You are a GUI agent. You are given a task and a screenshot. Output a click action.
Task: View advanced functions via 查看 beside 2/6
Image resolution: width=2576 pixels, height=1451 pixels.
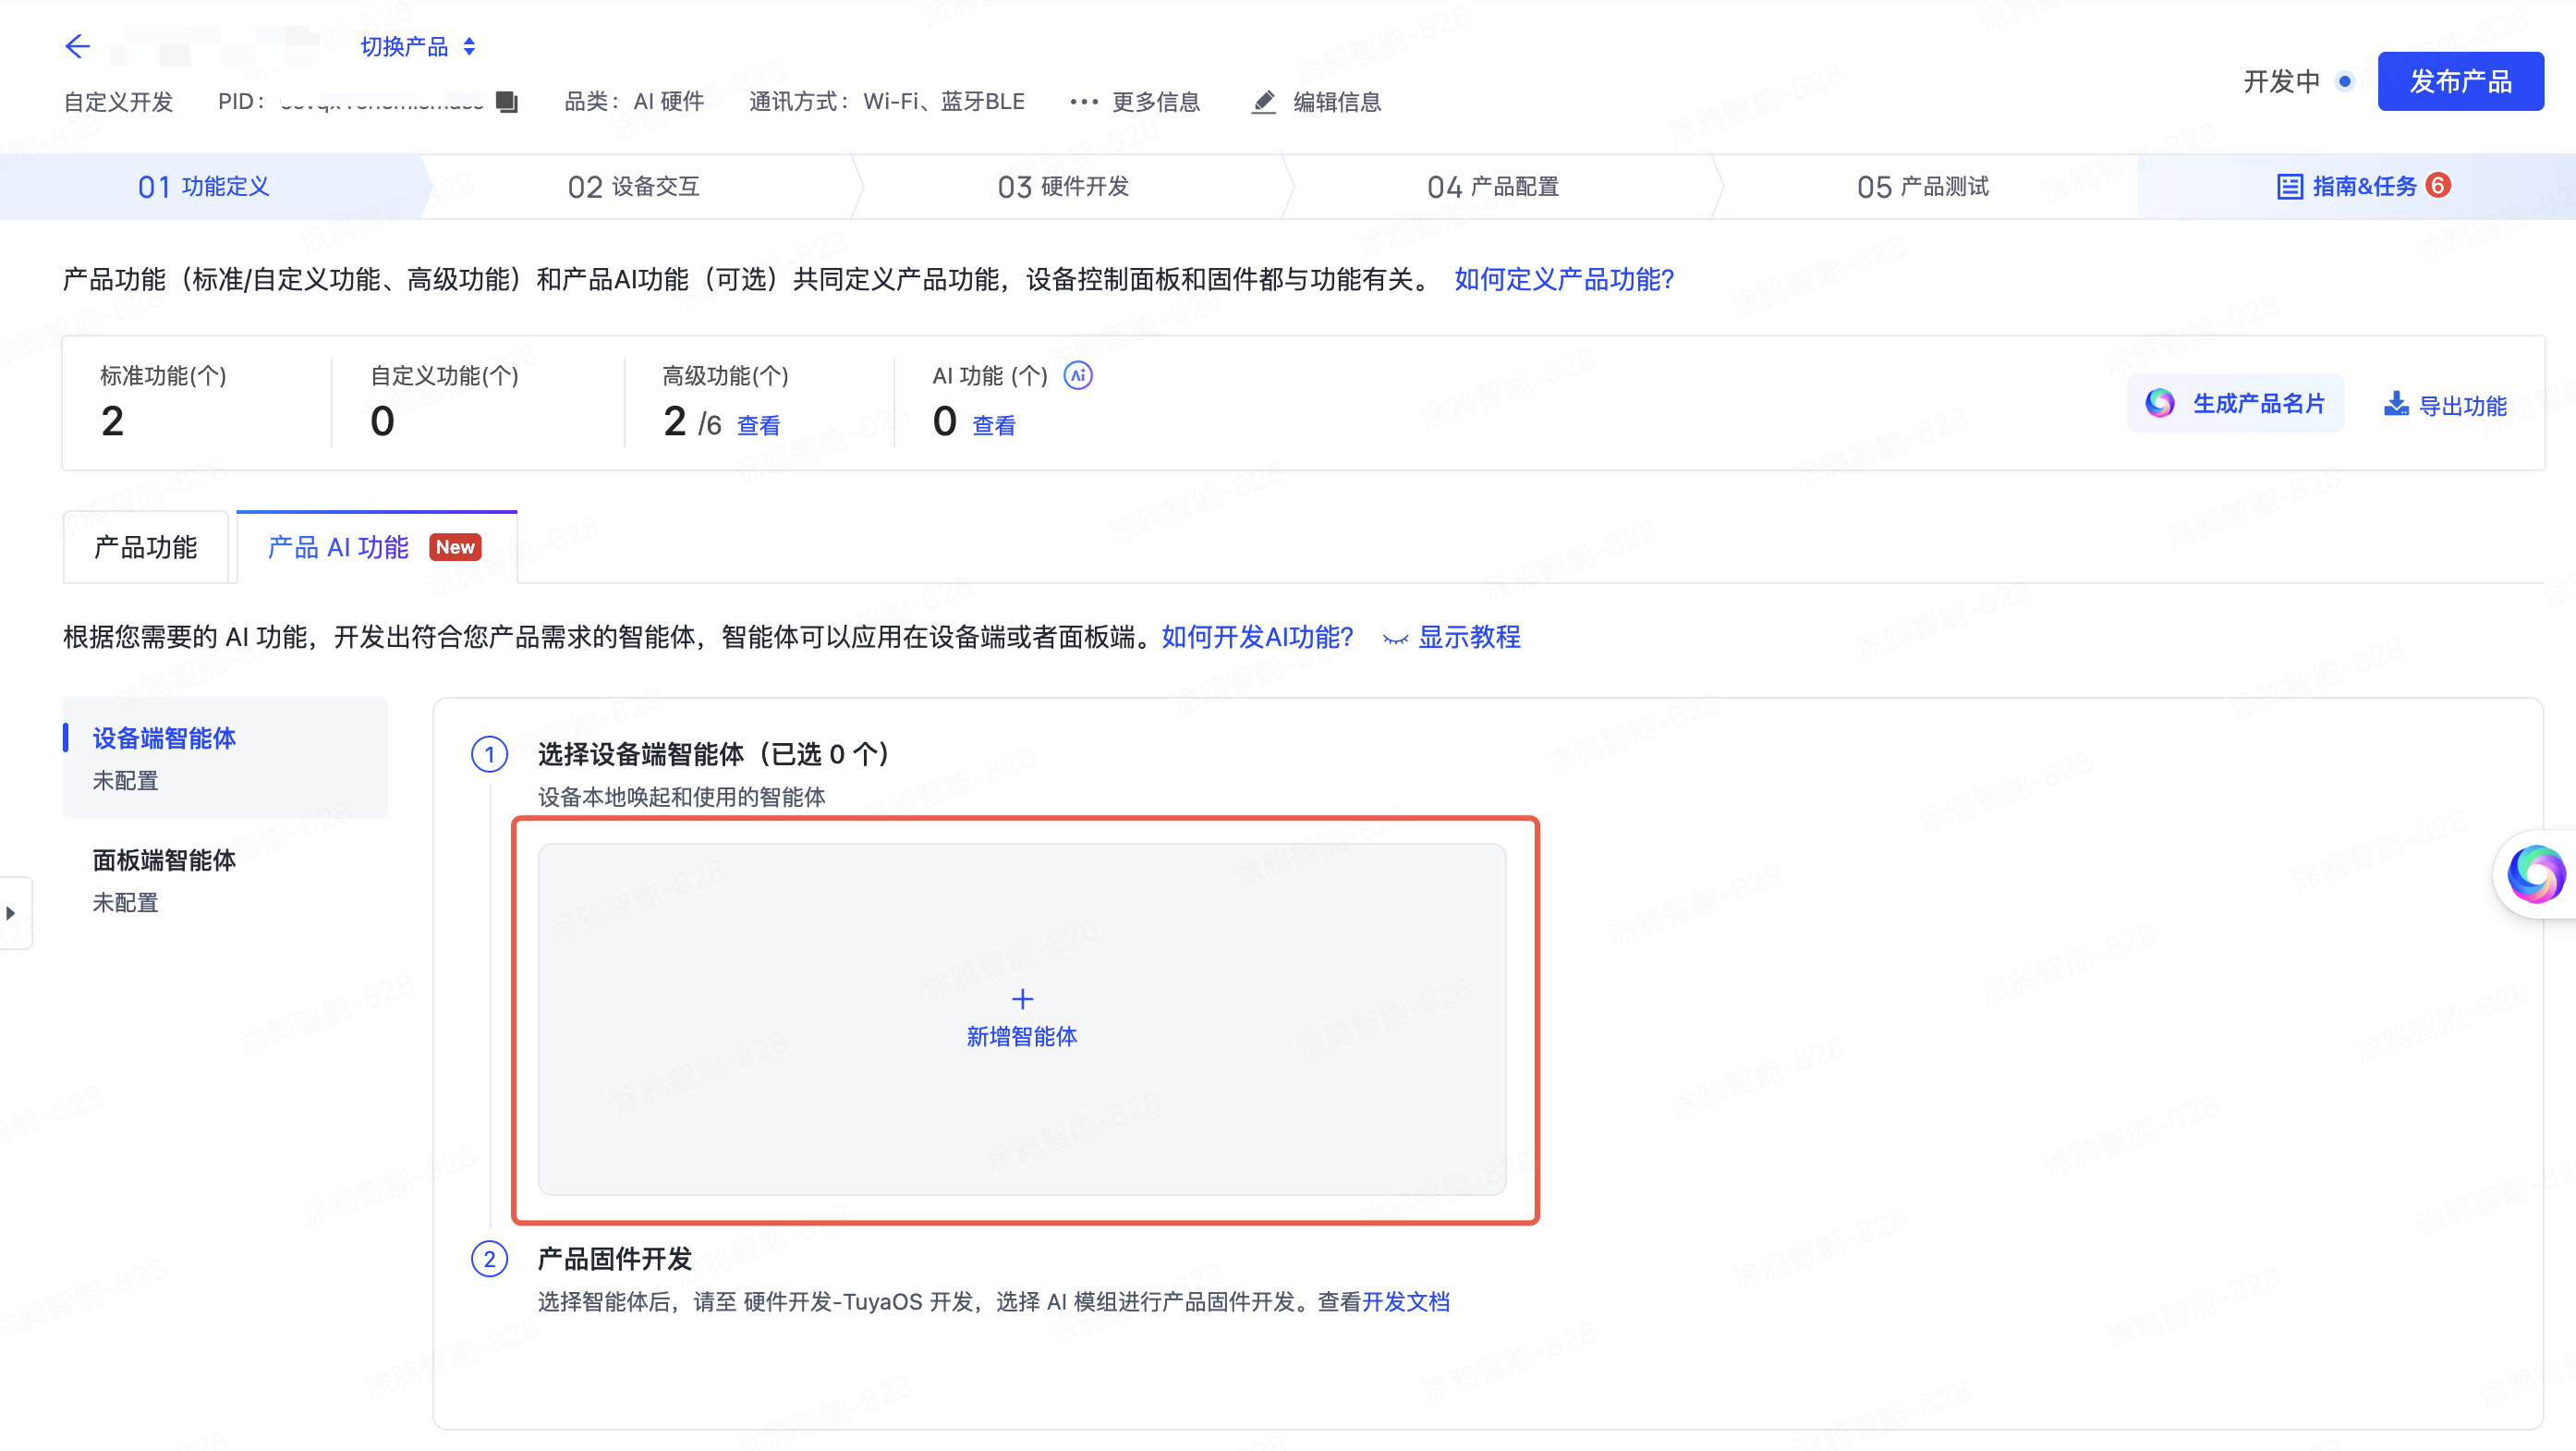point(758,426)
